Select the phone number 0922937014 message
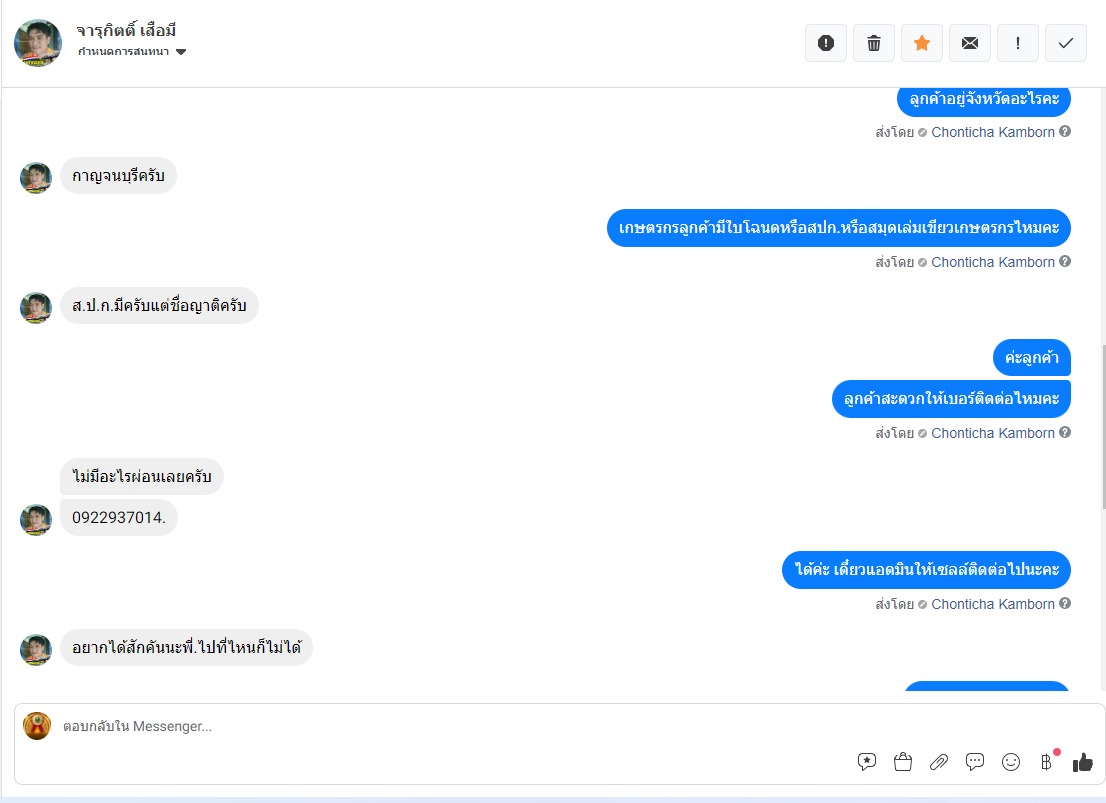1106x803 pixels. pos(118,517)
